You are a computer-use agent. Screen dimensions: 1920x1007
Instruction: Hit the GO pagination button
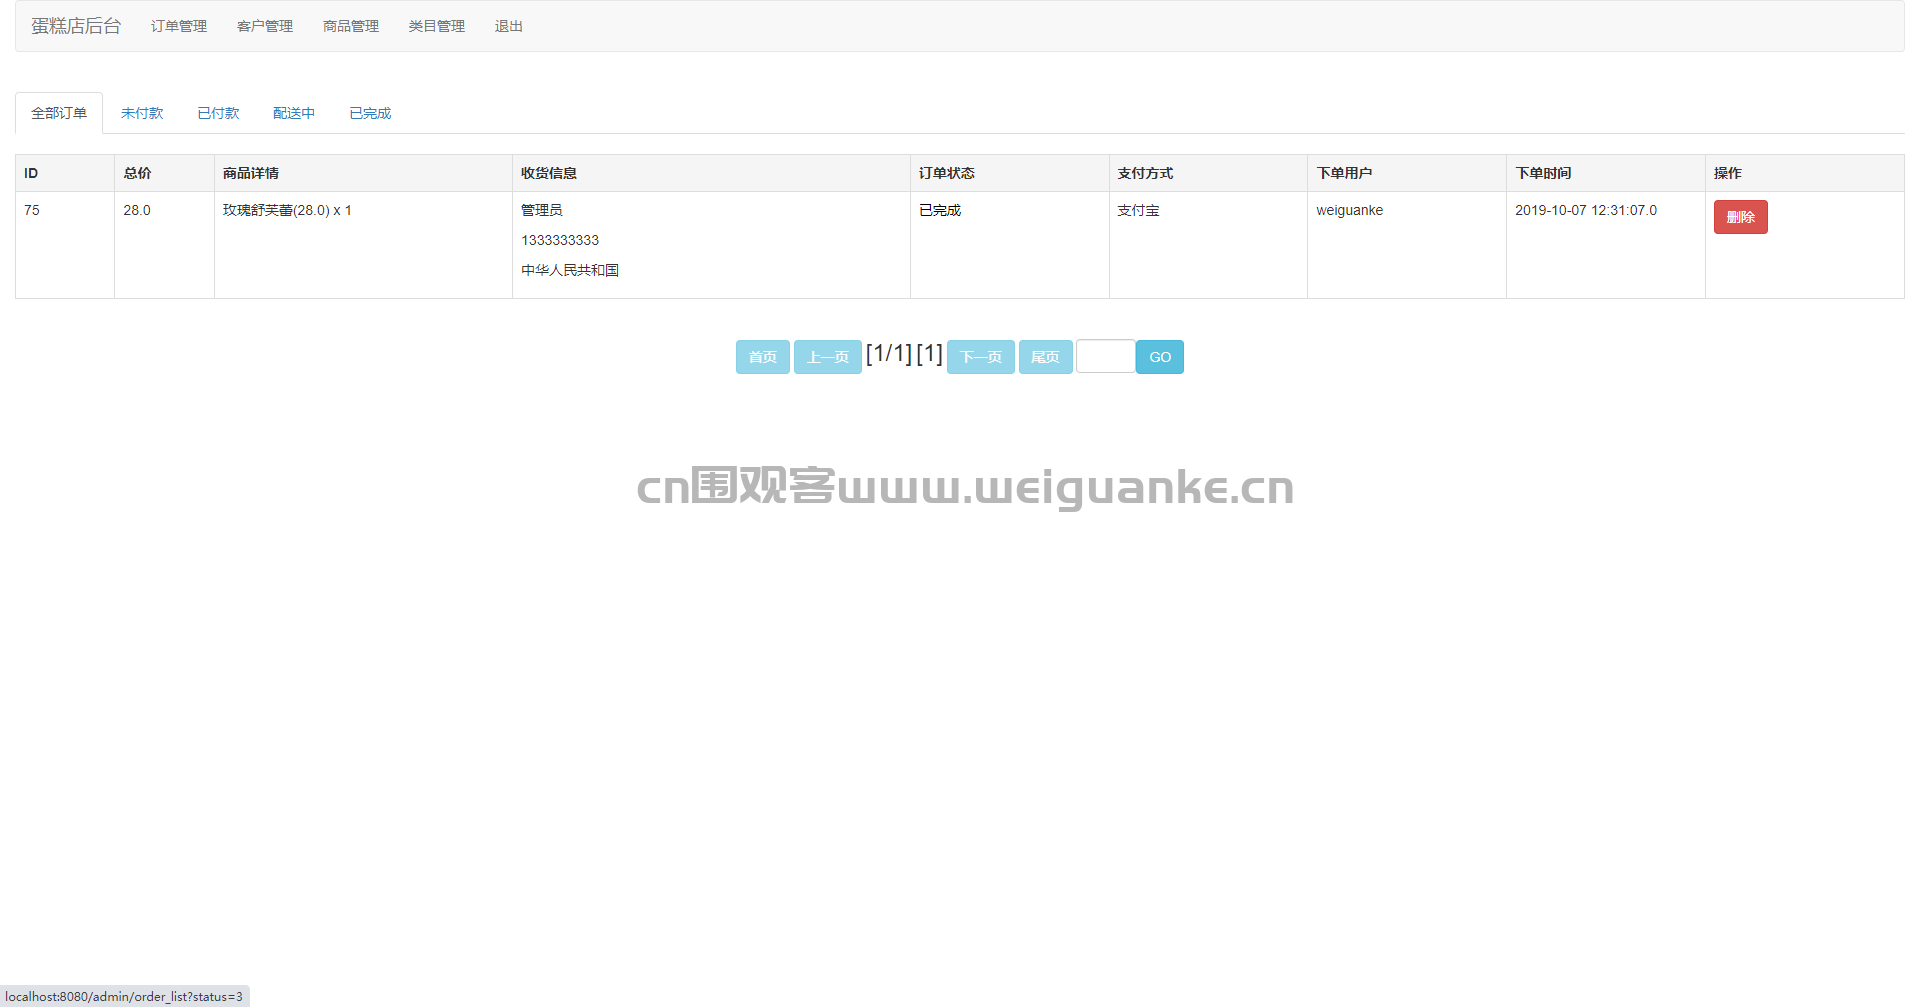1160,357
